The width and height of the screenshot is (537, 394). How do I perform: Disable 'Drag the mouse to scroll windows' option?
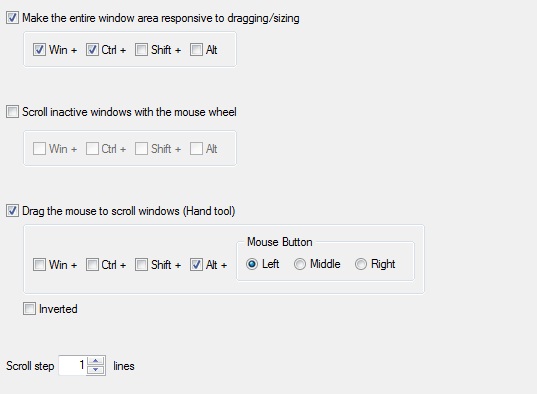(12, 211)
